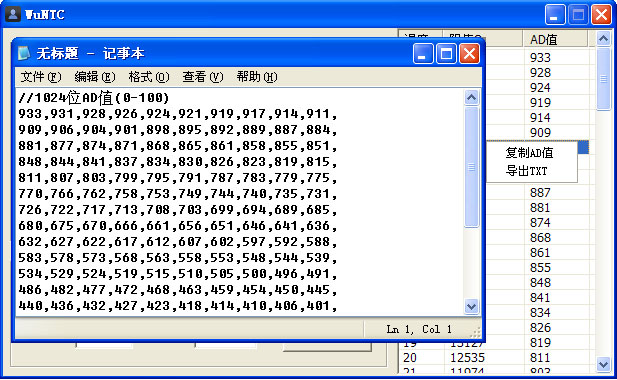This screenshot has height=380, width=617.
Task: Choose 导出TXT from the context menu
Action: coord(526,171)
